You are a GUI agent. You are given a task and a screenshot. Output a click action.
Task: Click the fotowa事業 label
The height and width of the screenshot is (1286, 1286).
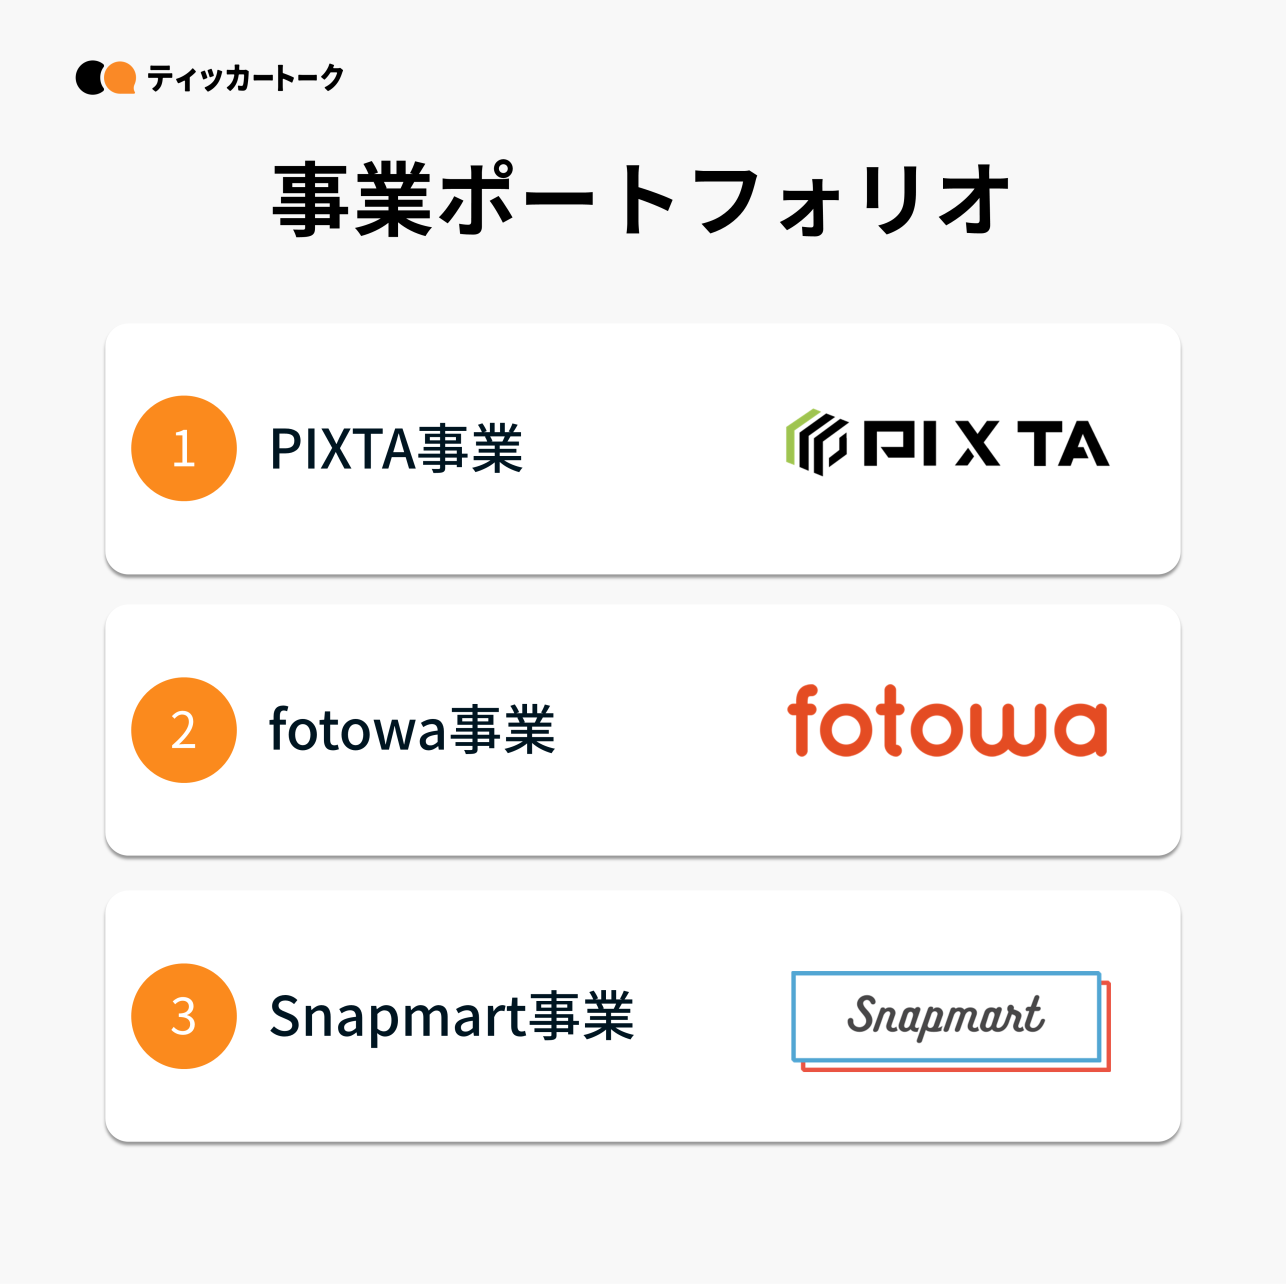click(x=412, y=730)
